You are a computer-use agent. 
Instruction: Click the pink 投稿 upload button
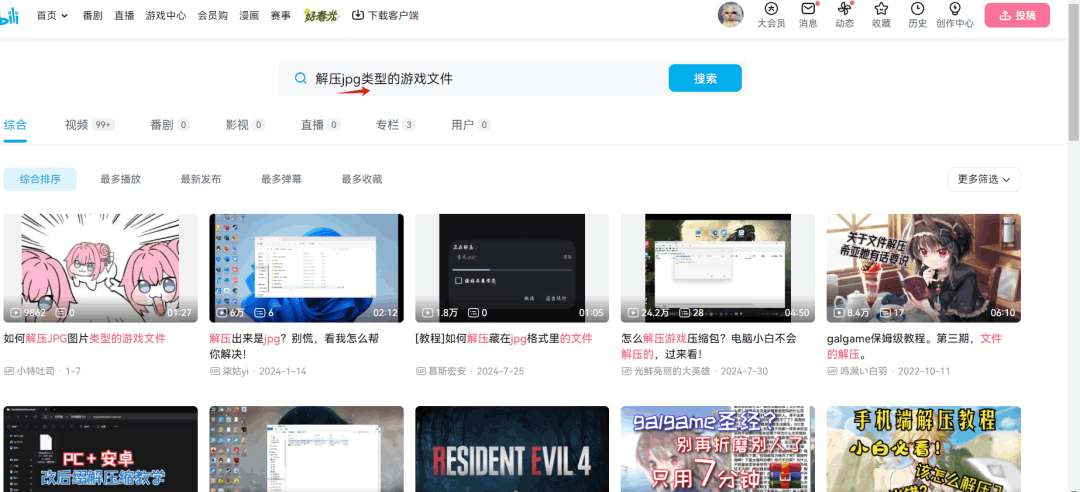pyautogui.click(x=1017, y=15)
